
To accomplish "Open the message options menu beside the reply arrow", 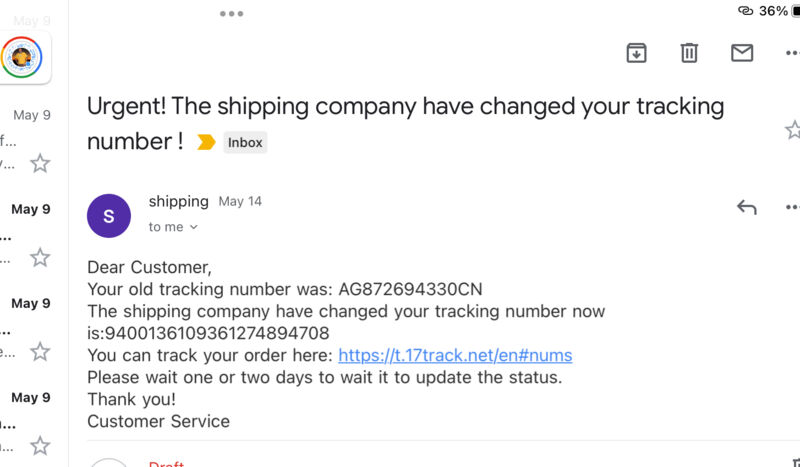I will pyautogui.click(x=792, y=207).
